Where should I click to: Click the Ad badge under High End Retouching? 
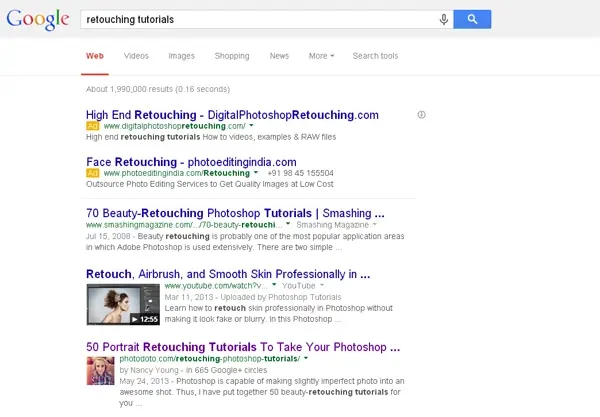[92, 126]
